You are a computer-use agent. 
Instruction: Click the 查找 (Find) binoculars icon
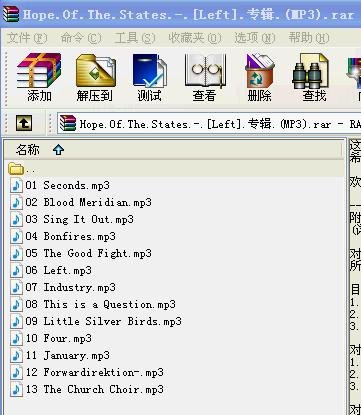[310, 71]
